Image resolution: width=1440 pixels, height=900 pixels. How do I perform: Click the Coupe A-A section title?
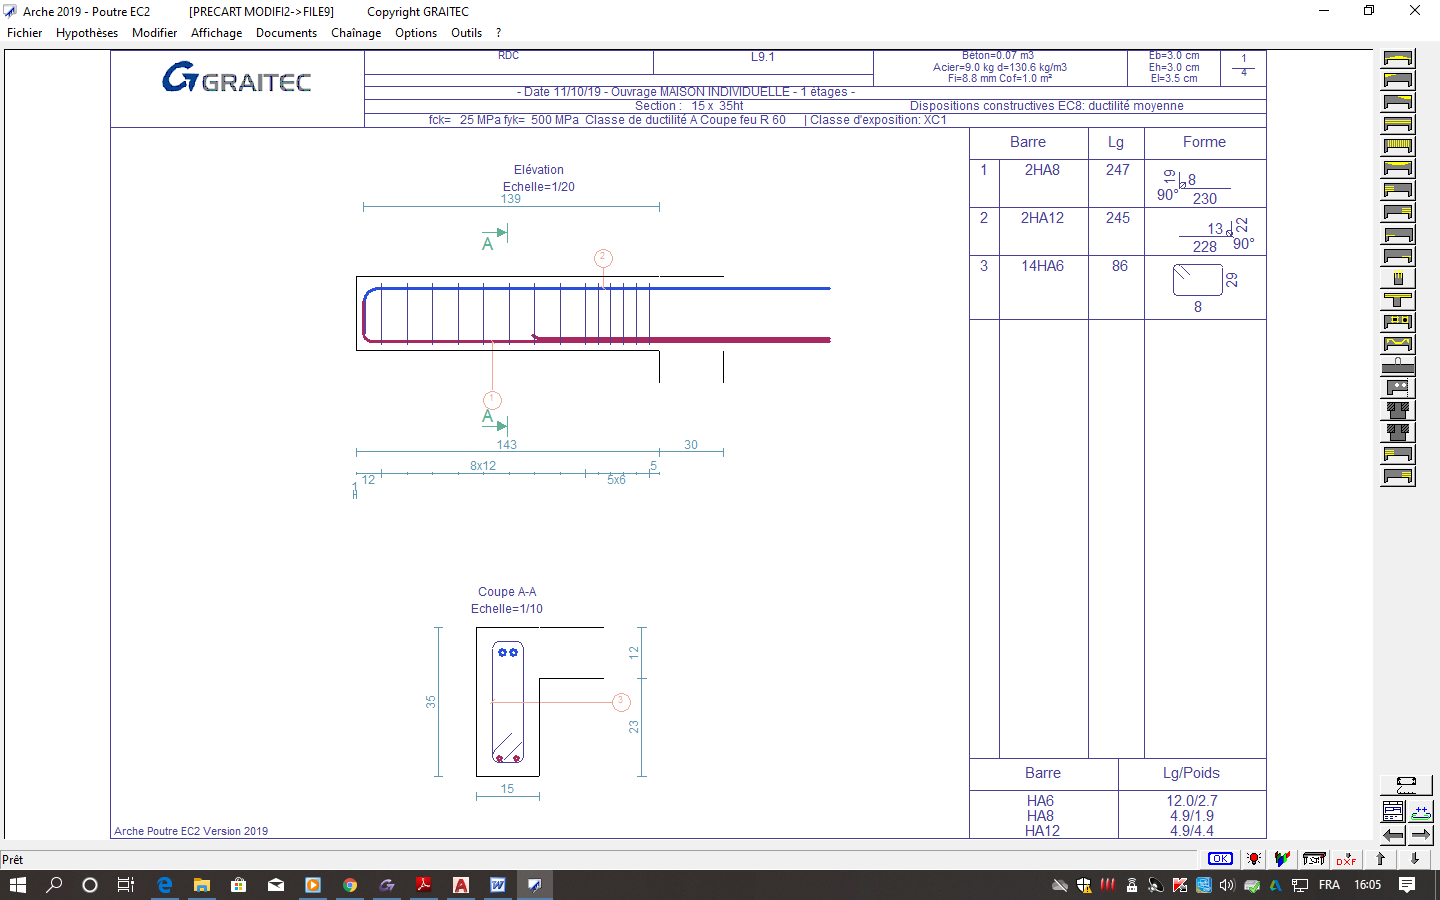coord(507,592)
